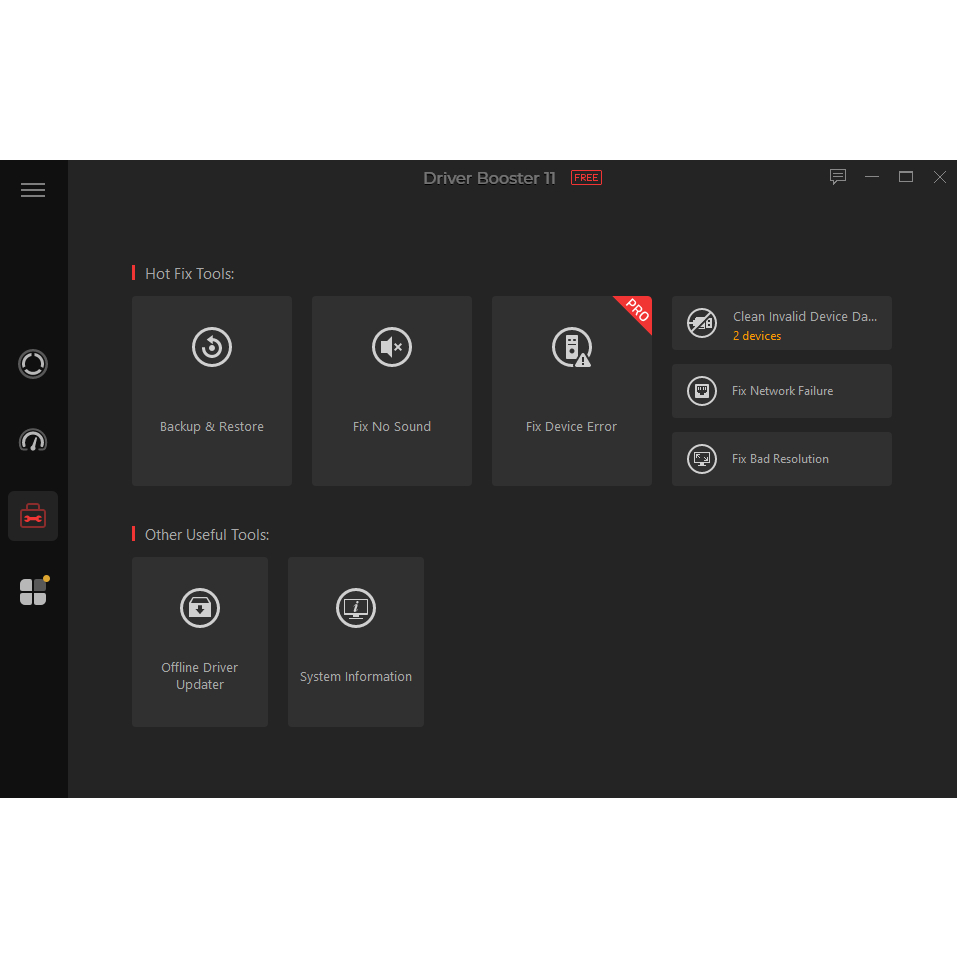Click the orange '2 devices' text
This screenshot has height=957, width=957.
[x=757, y=336]
